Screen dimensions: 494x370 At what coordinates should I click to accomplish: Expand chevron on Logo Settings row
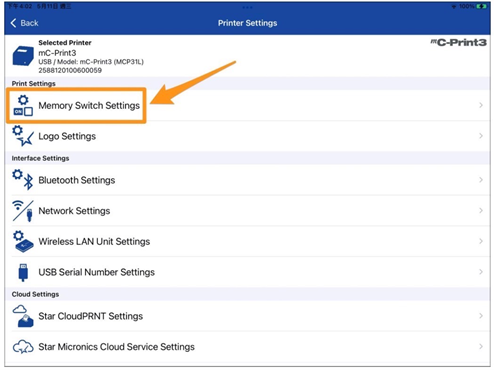[x=481, y=136]
